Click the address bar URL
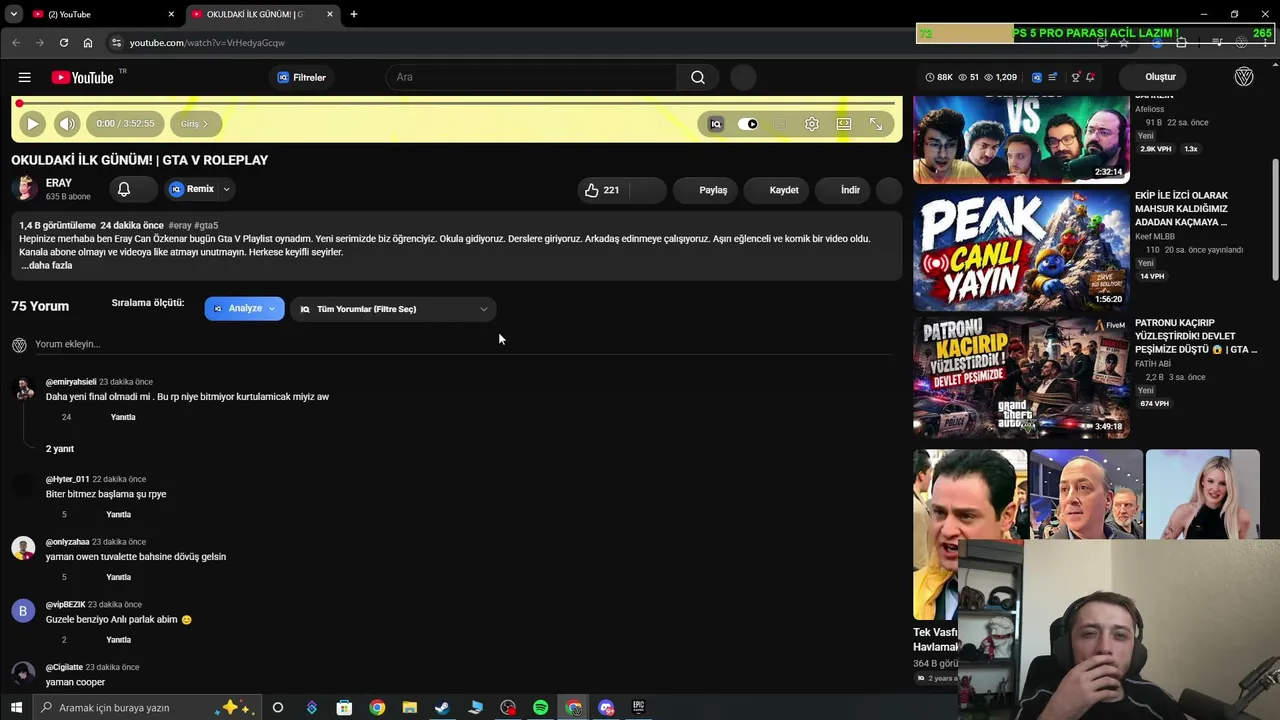 [x=207, y=43]
